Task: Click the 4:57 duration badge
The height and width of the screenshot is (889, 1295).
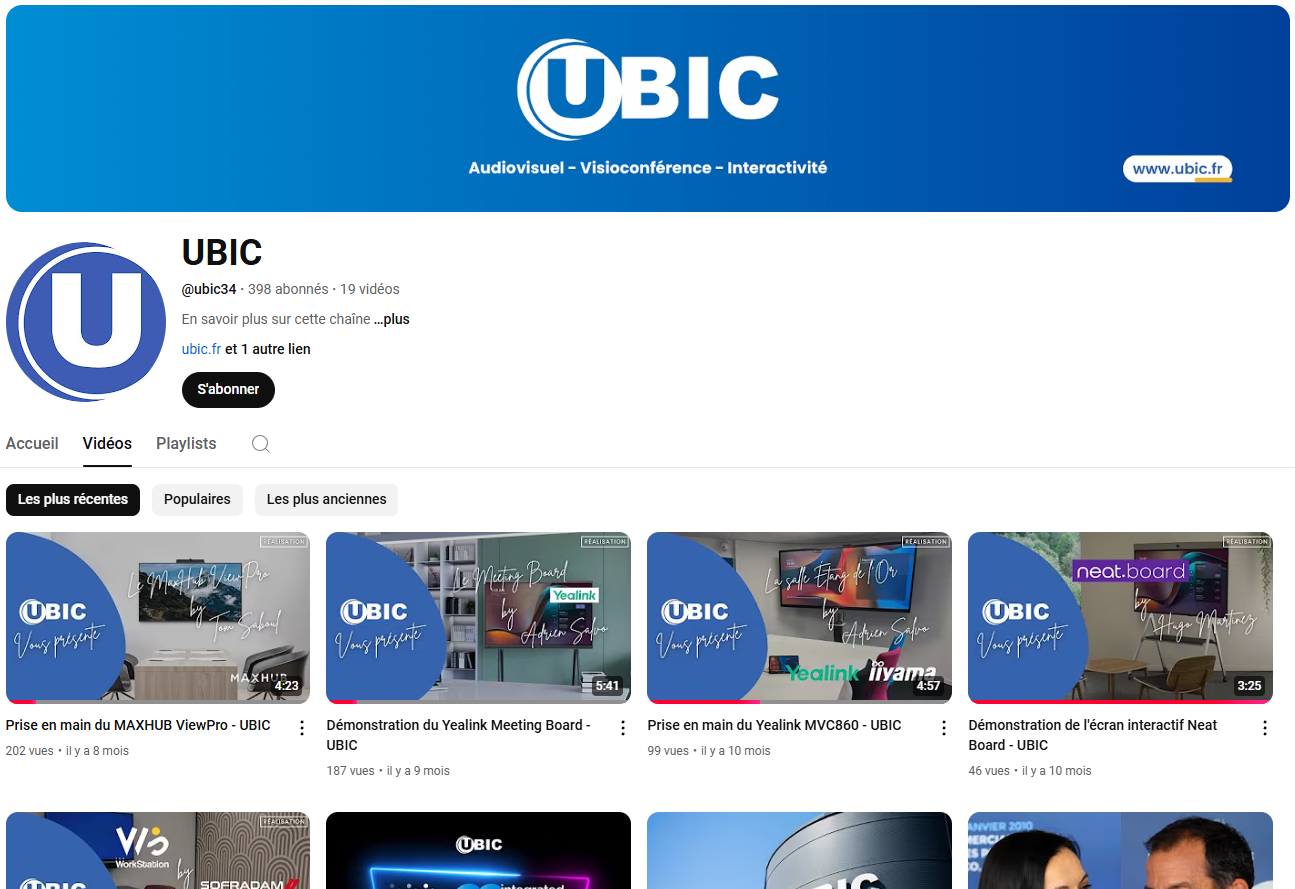Action: [x=928, y=686]
